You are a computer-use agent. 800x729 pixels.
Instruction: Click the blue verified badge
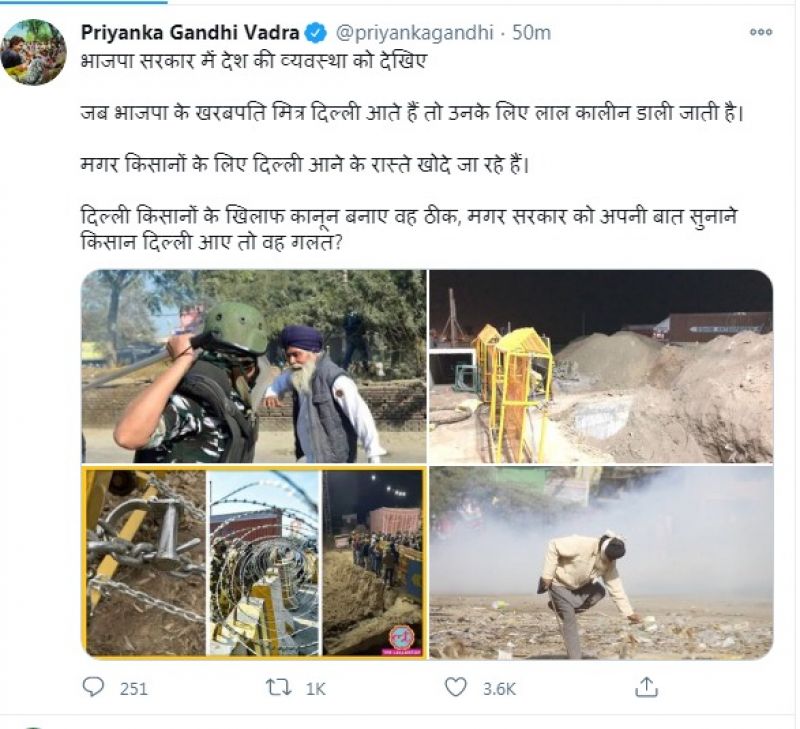tap(316, 33)
